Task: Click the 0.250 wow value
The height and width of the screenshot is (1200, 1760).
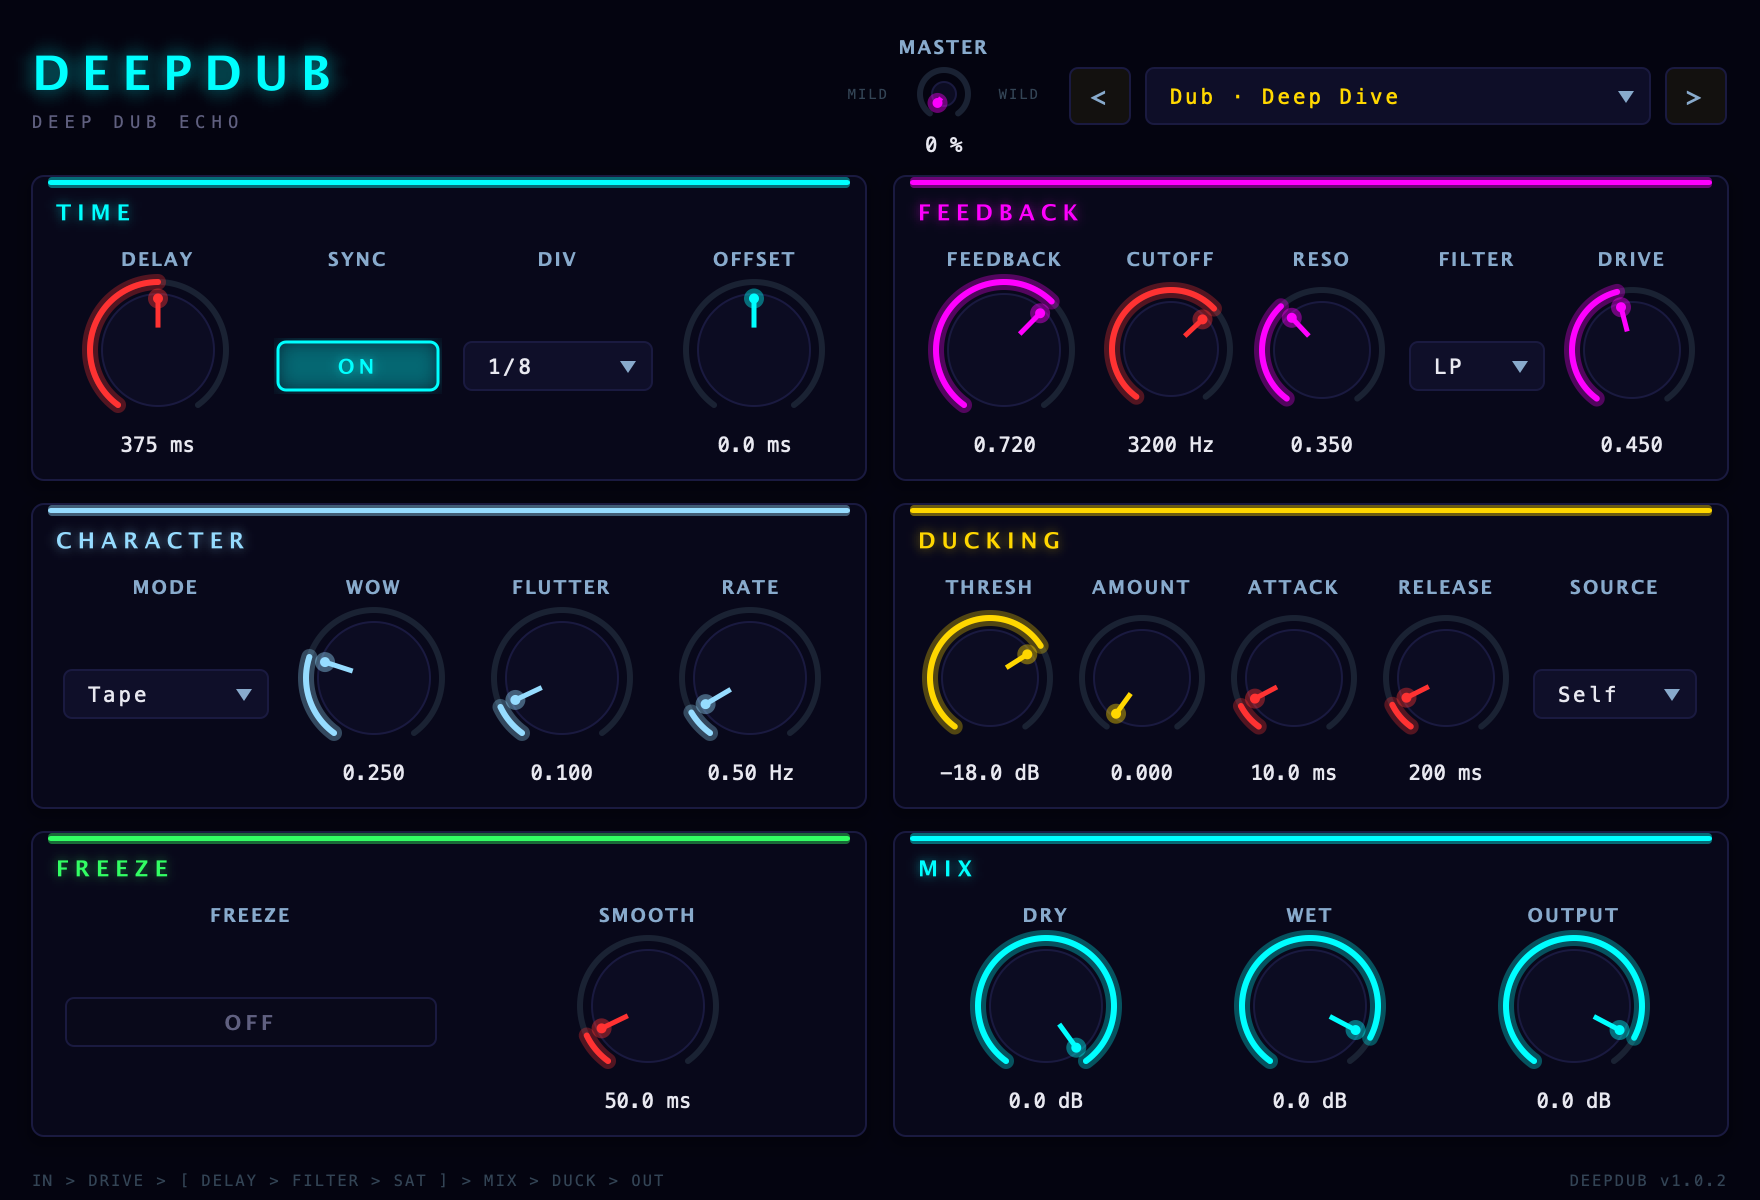Action: coord(373,773)
